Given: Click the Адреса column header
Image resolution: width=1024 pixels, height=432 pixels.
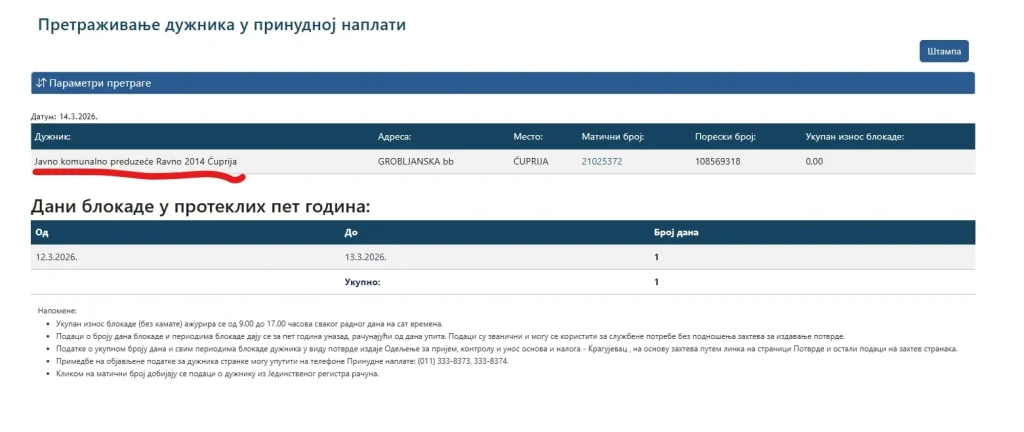Looking at the screenshot, I should click(x=394, y=137).
